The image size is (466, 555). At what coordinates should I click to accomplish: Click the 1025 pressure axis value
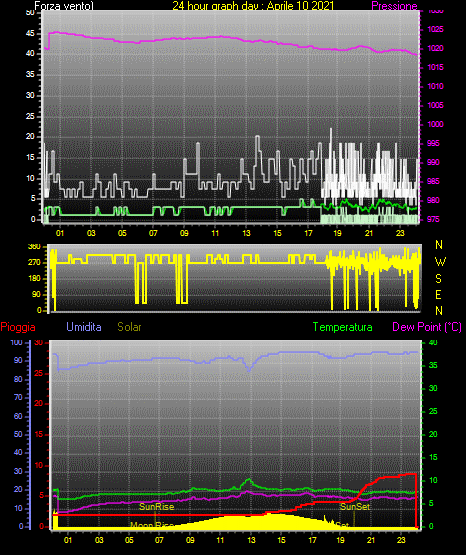pos(435,29)
